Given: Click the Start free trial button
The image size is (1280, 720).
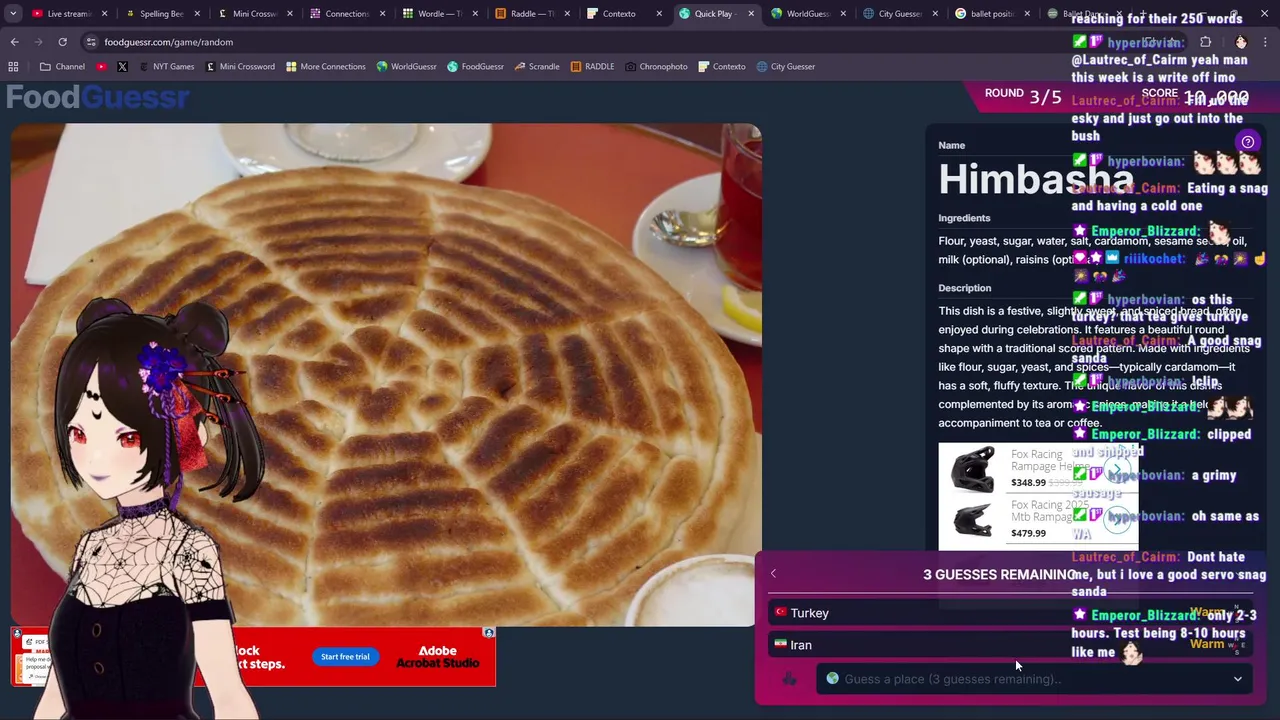Looking at the screenshot, I should 345,657.
